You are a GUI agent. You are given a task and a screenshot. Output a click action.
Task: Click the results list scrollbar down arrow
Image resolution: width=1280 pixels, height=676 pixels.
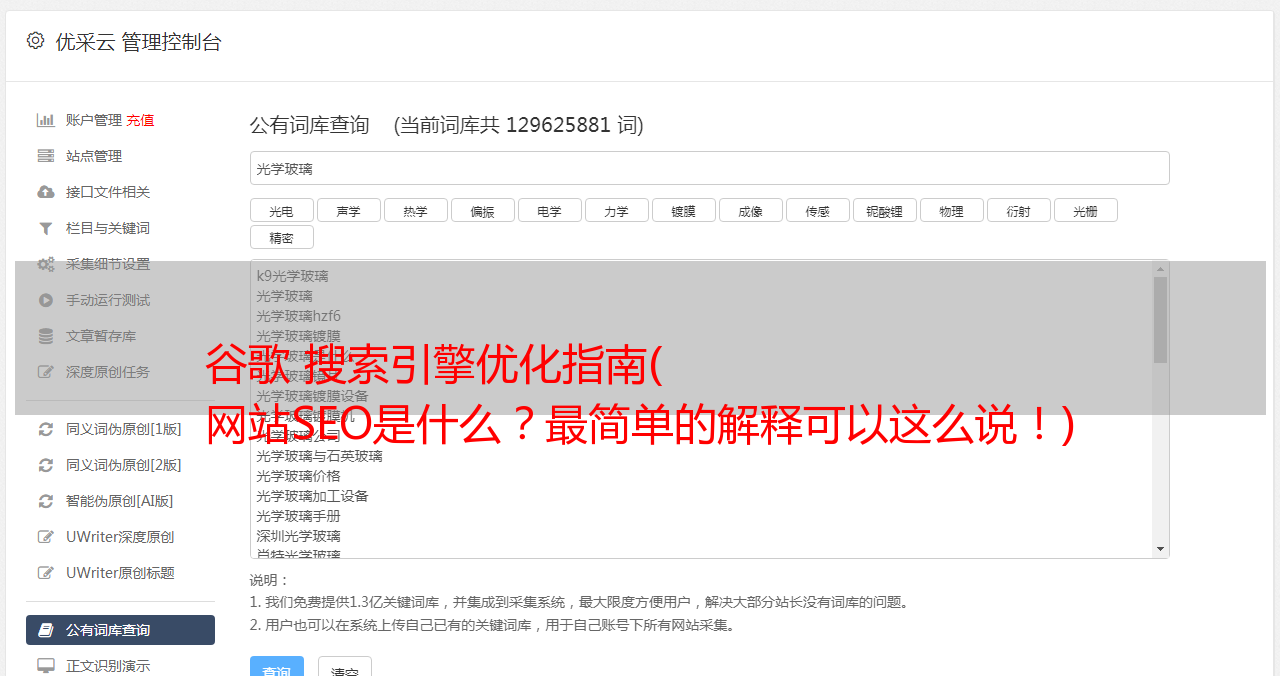pyautogui.click(x=1160, y=549)
